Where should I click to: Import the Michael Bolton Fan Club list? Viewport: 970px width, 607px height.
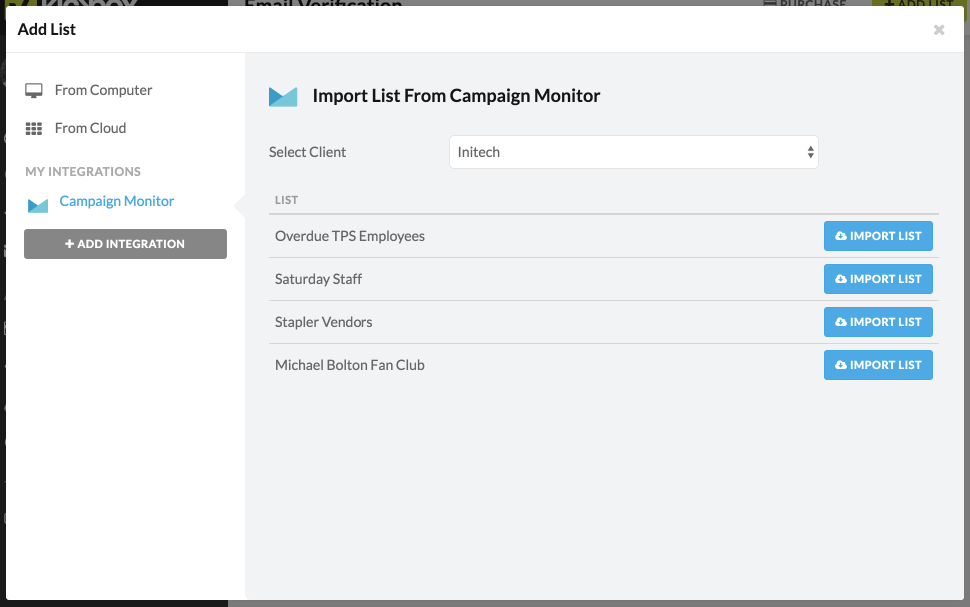pos(878,365)
